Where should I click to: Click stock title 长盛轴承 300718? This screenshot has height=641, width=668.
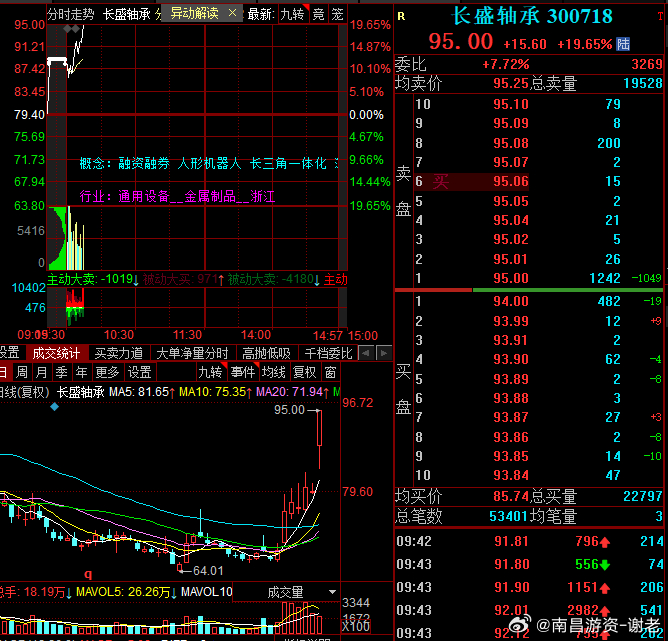point(532,16)
